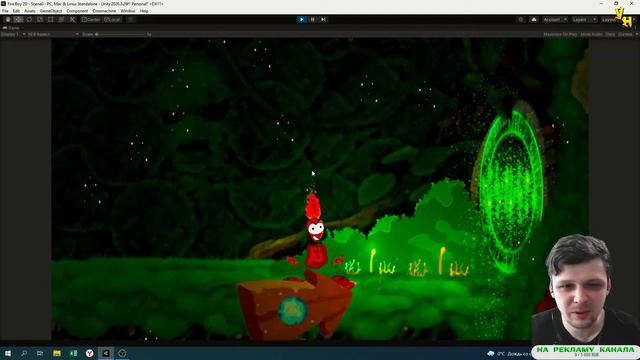Open the Windows Start menu

pos(8,353)
